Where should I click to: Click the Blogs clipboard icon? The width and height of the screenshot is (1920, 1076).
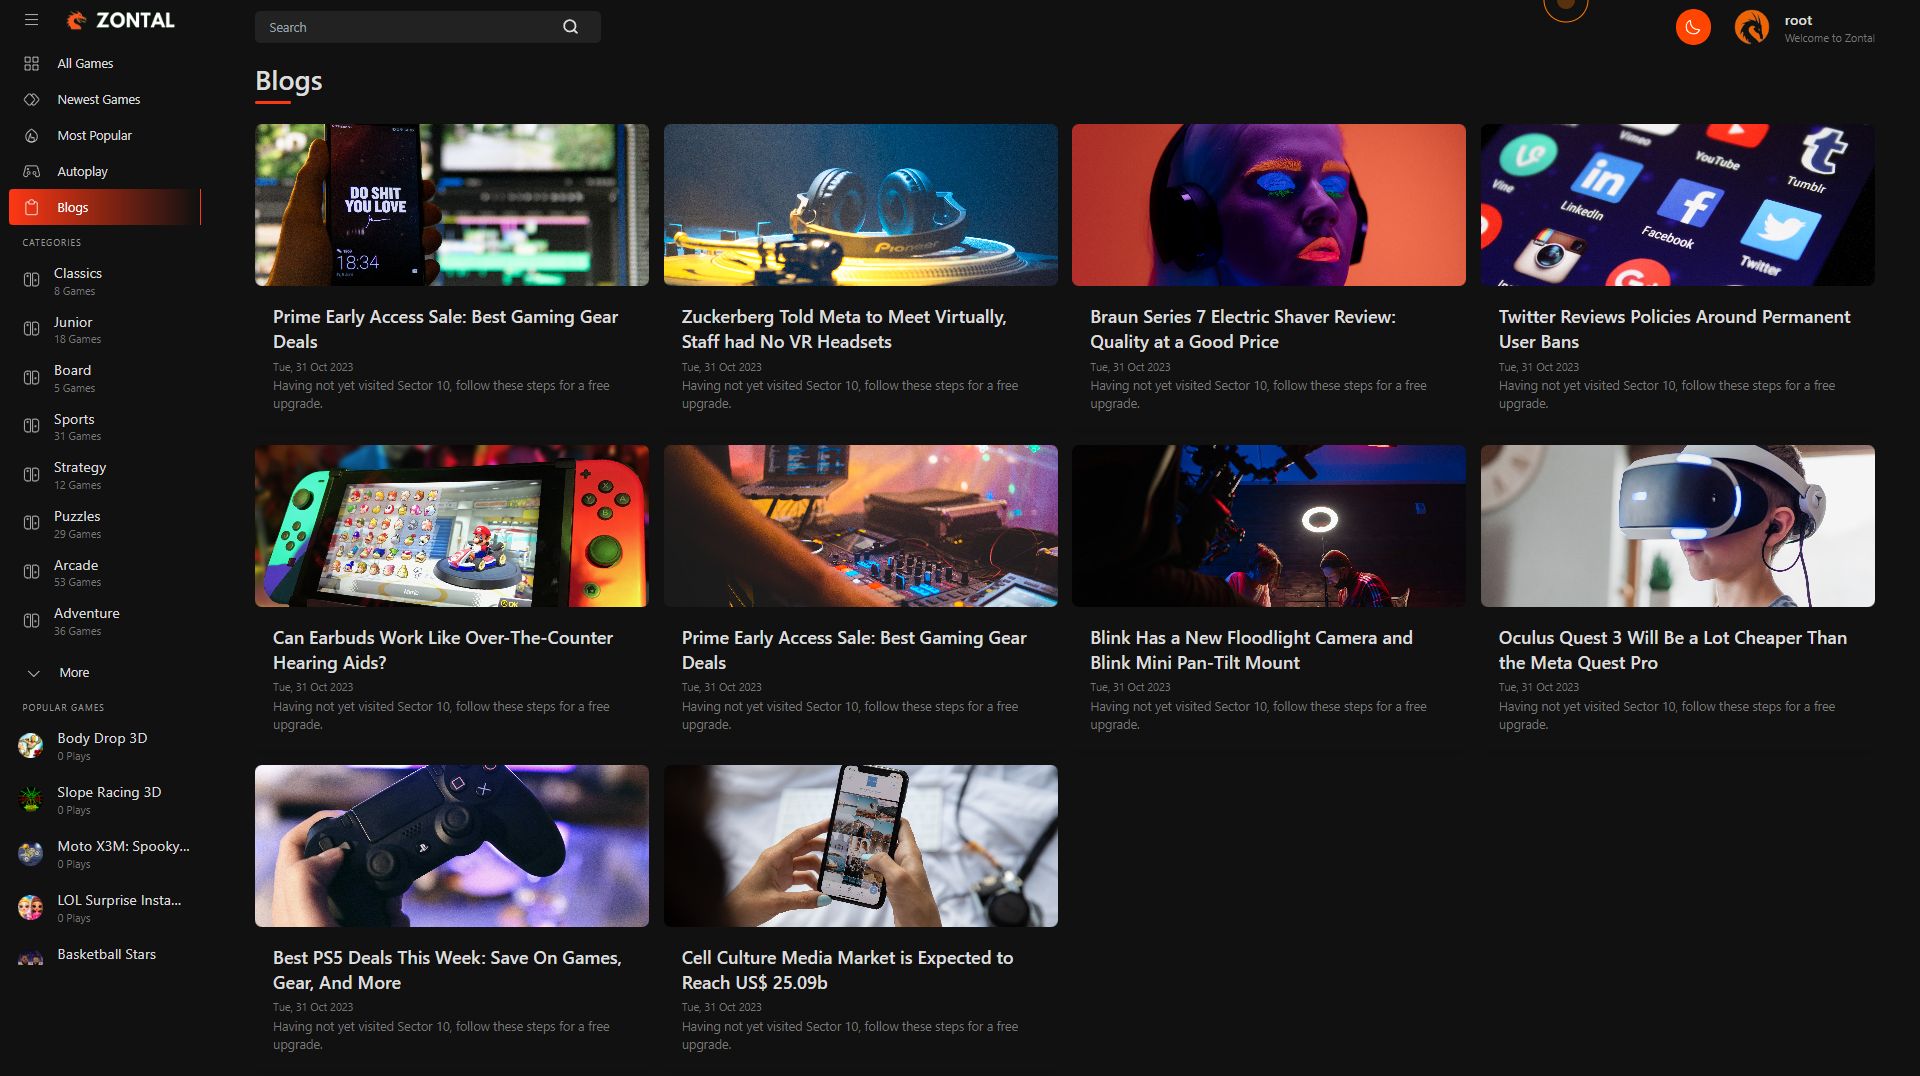coord(31,207)
